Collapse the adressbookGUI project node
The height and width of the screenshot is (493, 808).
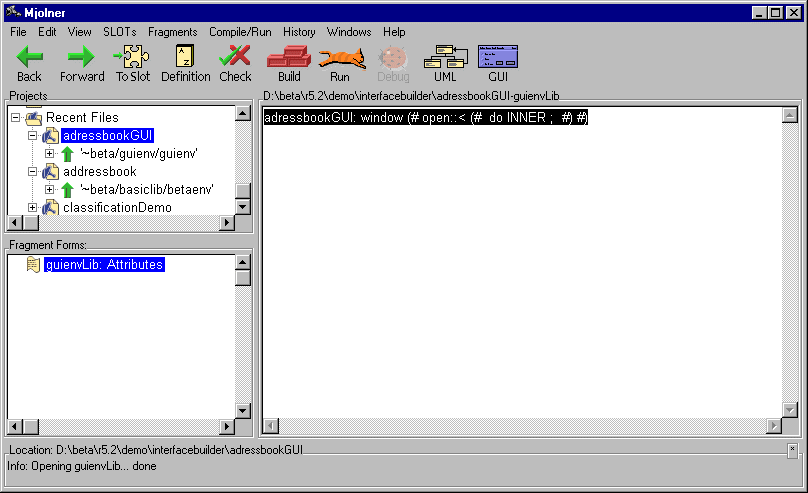(33, 136)
